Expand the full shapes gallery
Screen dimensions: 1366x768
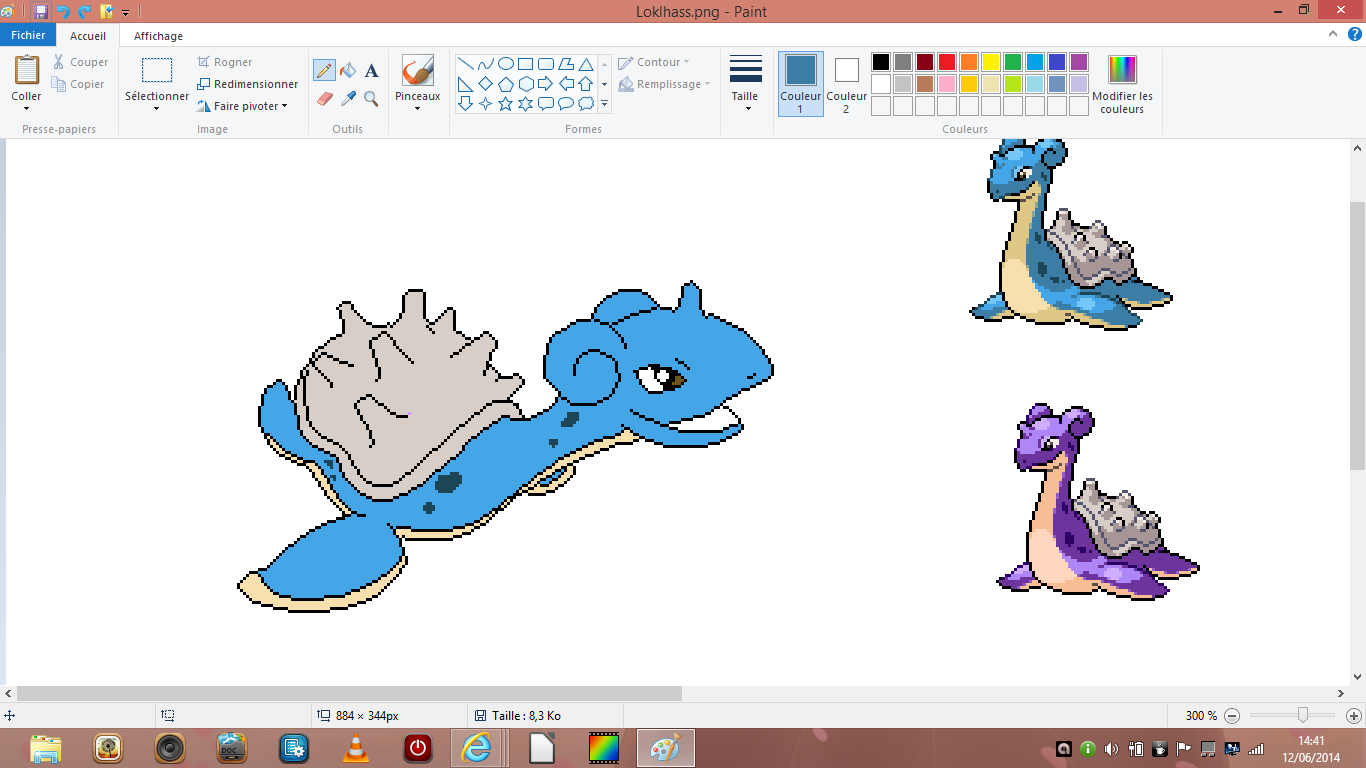point(605,103)
